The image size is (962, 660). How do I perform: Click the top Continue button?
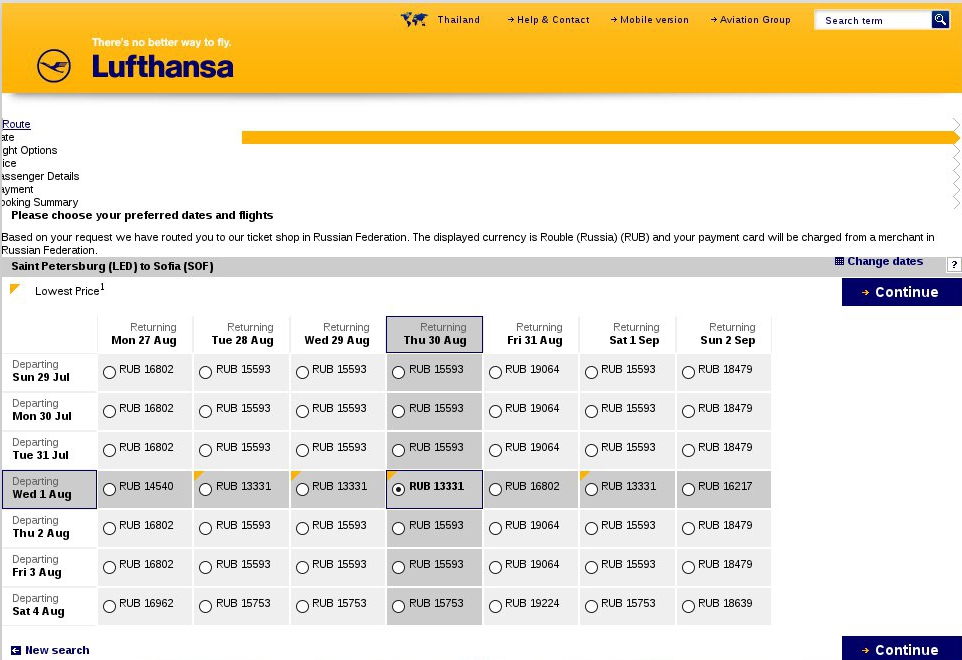(x=901, y=292)
